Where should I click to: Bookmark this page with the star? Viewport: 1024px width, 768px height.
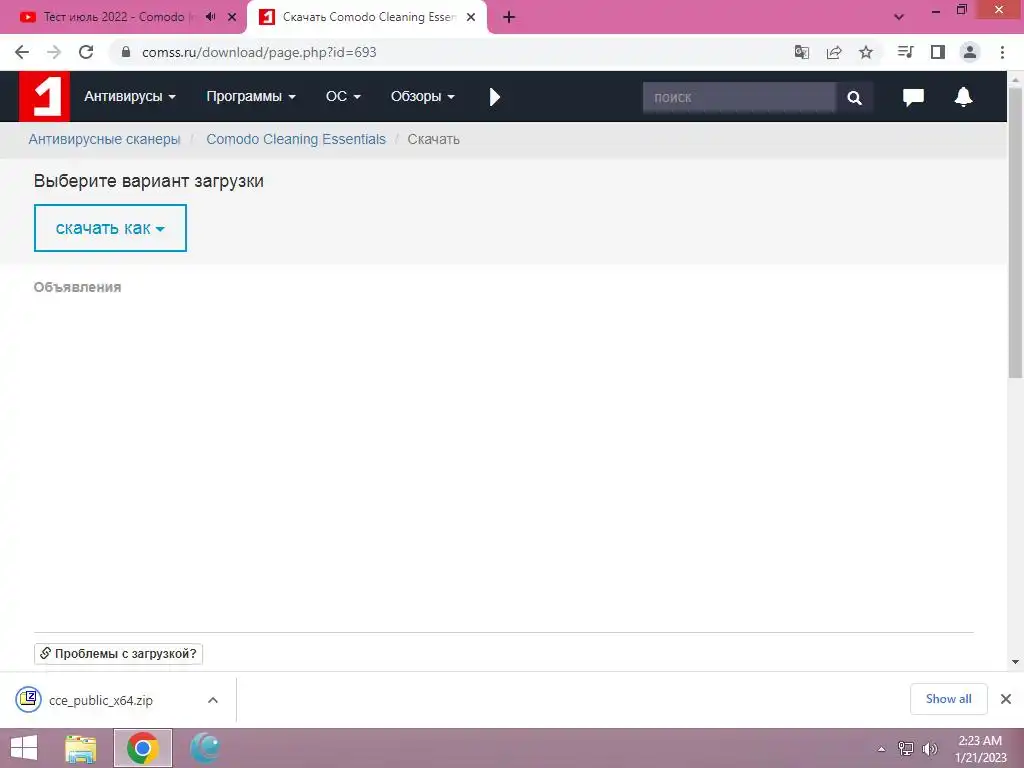866,52
